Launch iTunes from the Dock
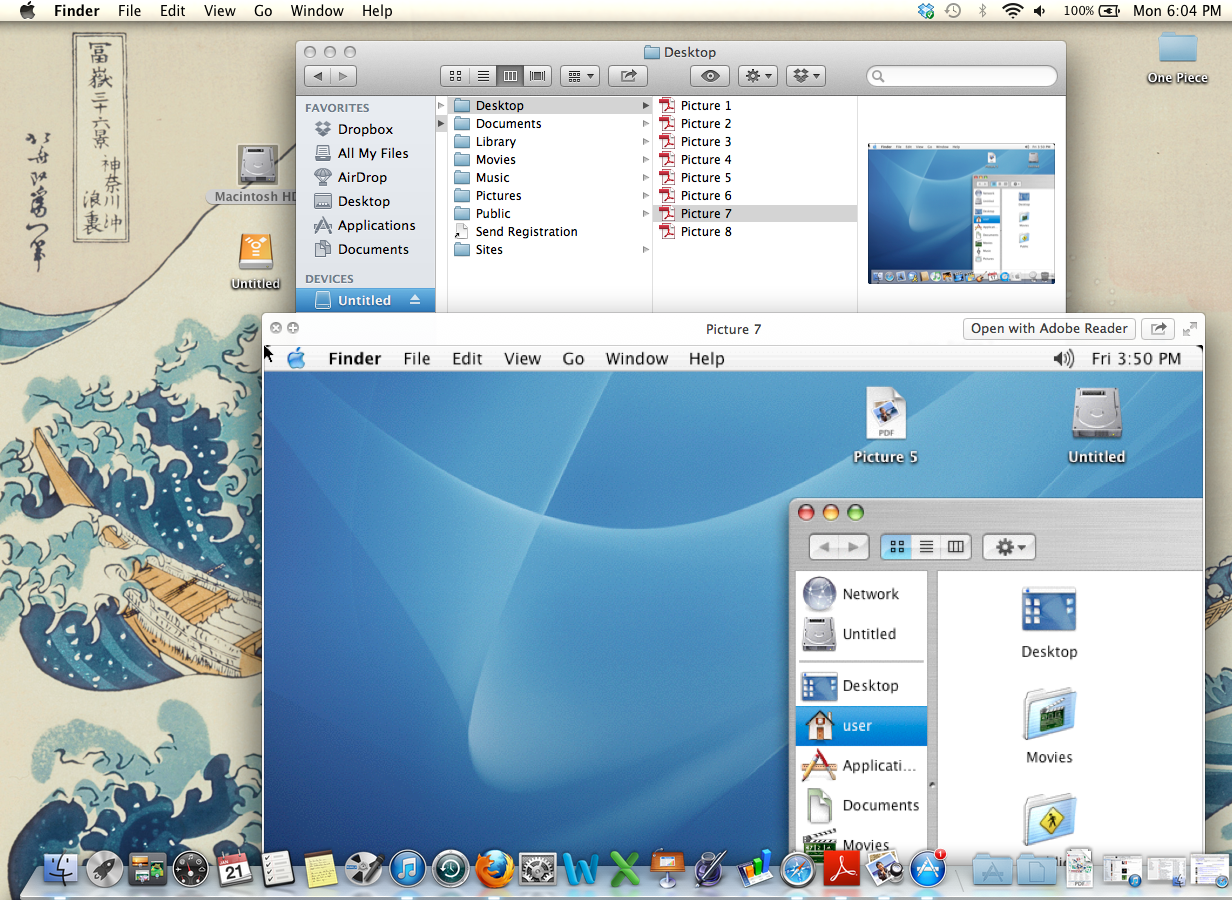 click(408, 869)
